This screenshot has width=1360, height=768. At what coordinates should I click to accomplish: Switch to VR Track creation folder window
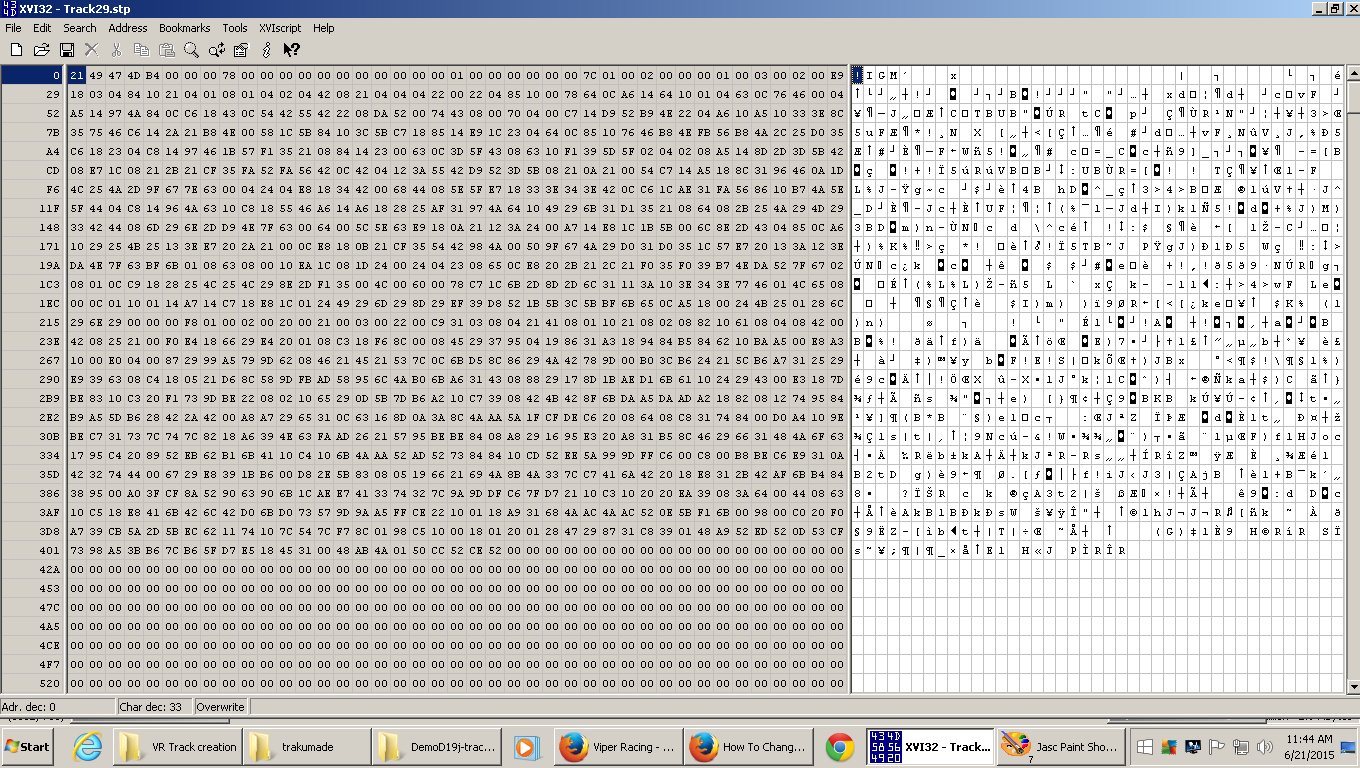click(177, 746)
